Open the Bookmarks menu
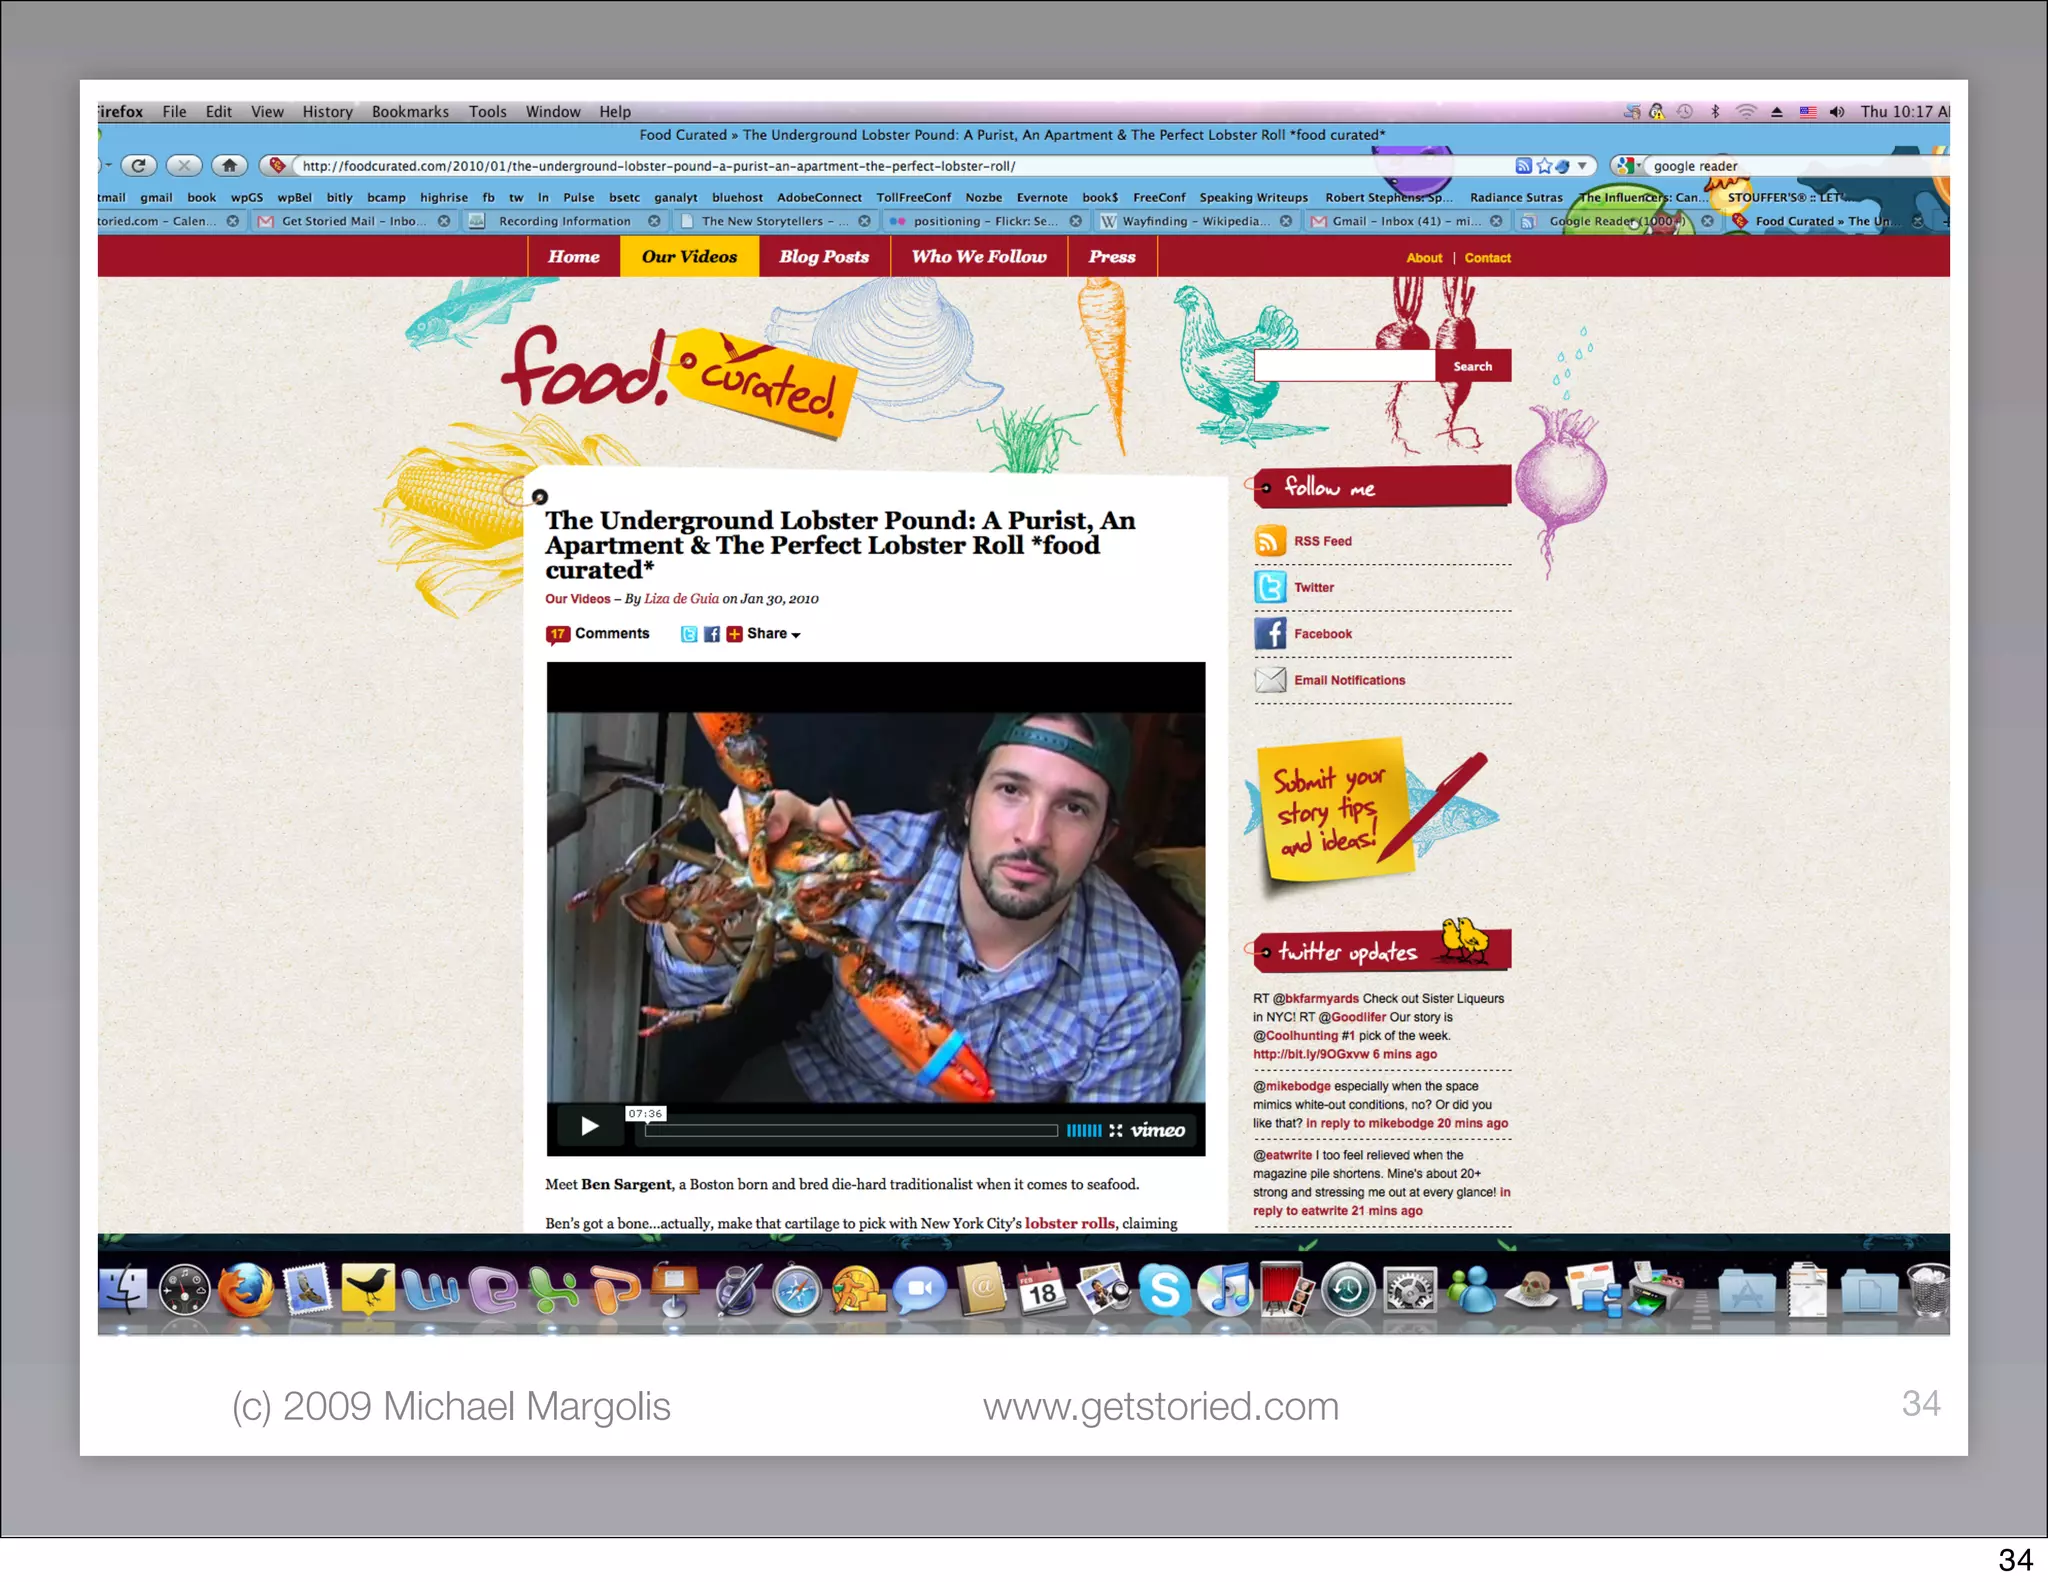The height and width of the screenshot is (1582, 2048). pos(410,112)
